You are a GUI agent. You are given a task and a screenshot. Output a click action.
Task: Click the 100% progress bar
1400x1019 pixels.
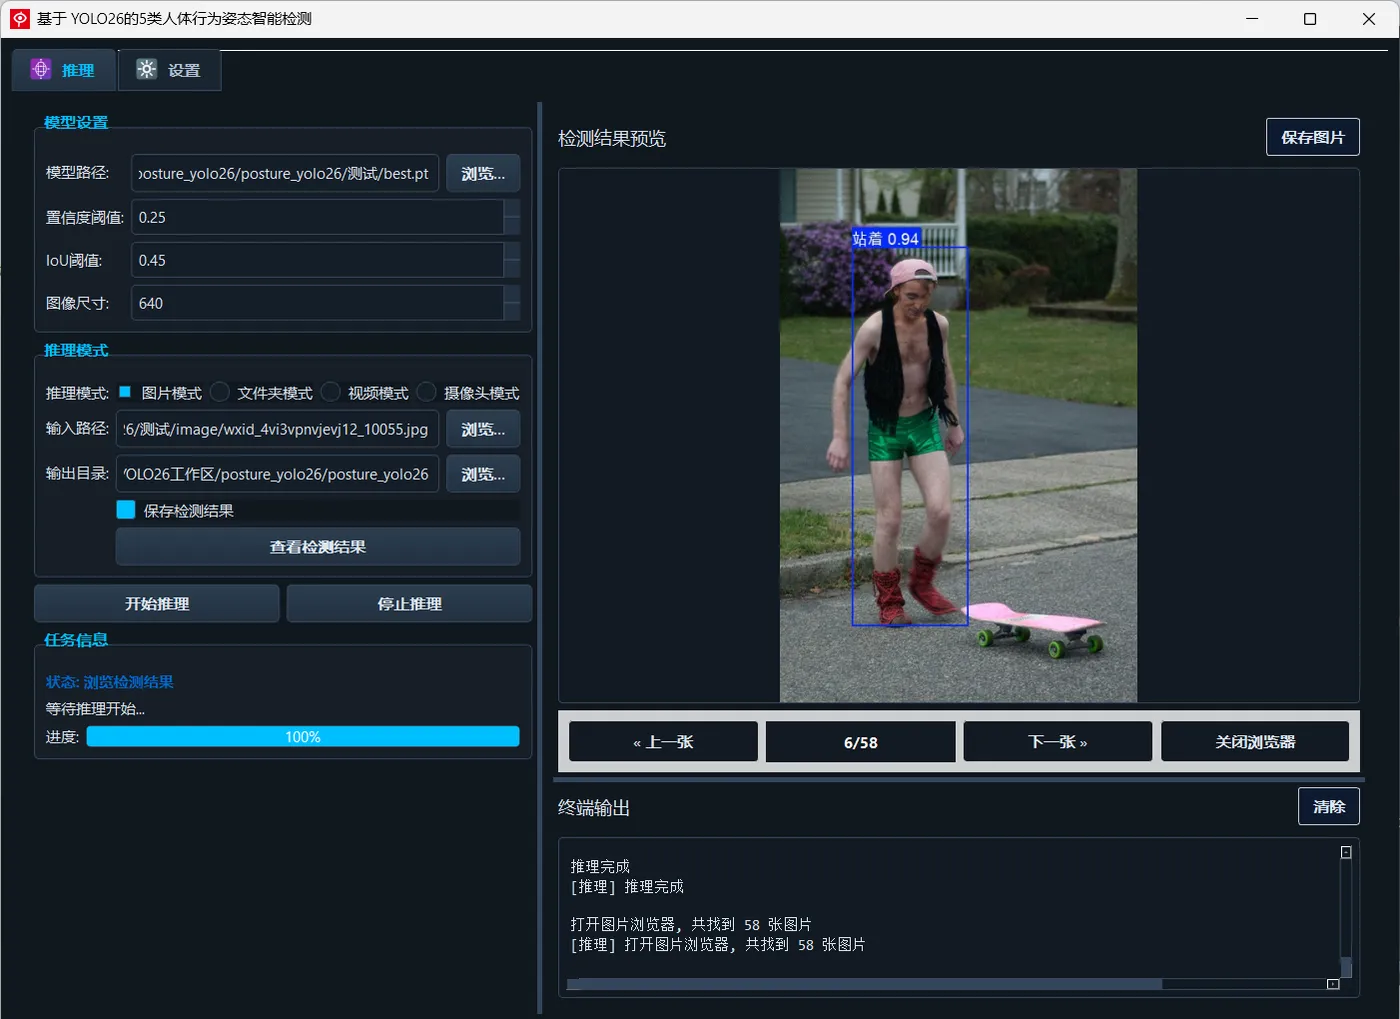303,737
